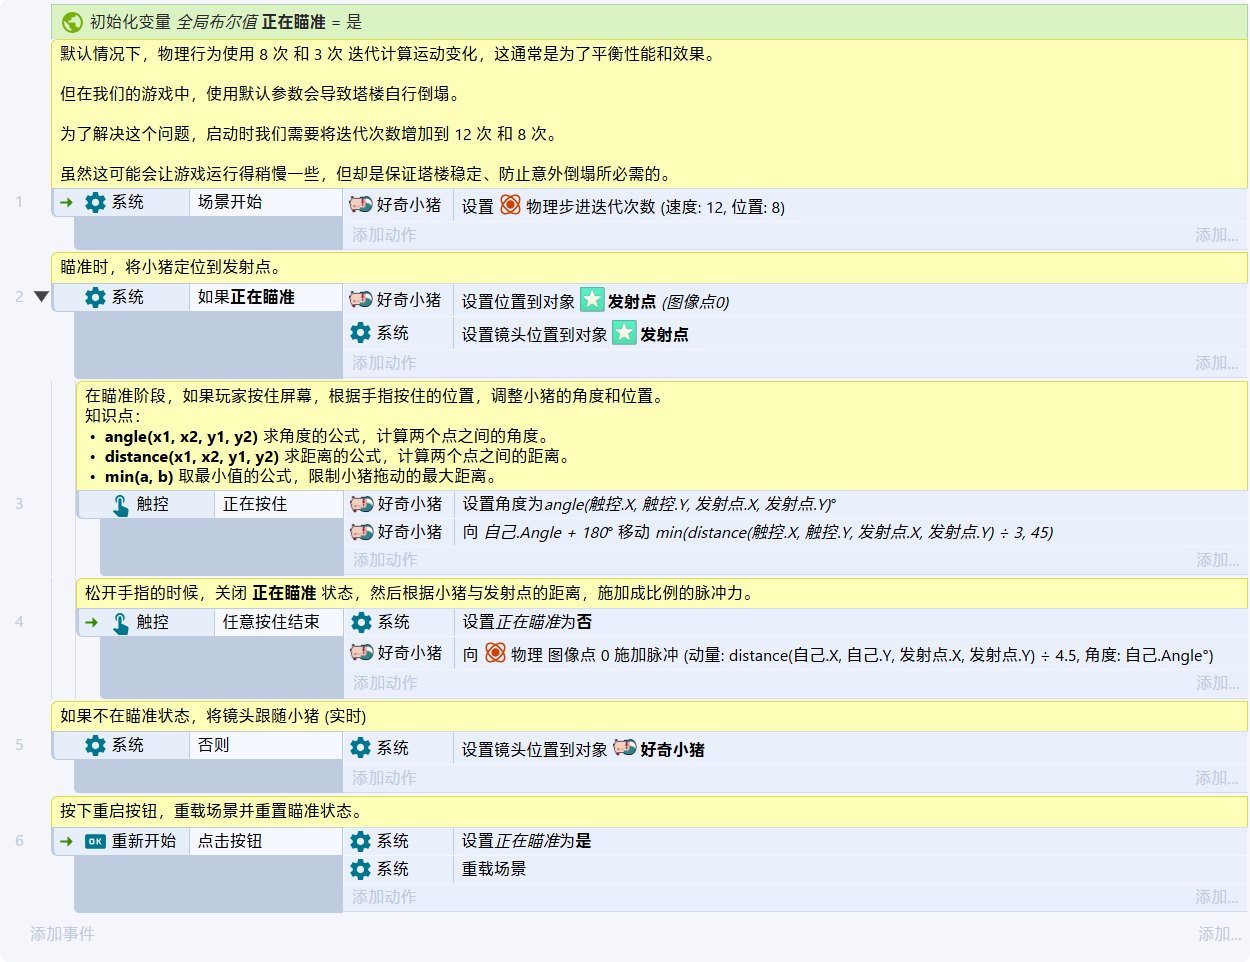Click the globe icon on the global variable row

click(72, 22)
